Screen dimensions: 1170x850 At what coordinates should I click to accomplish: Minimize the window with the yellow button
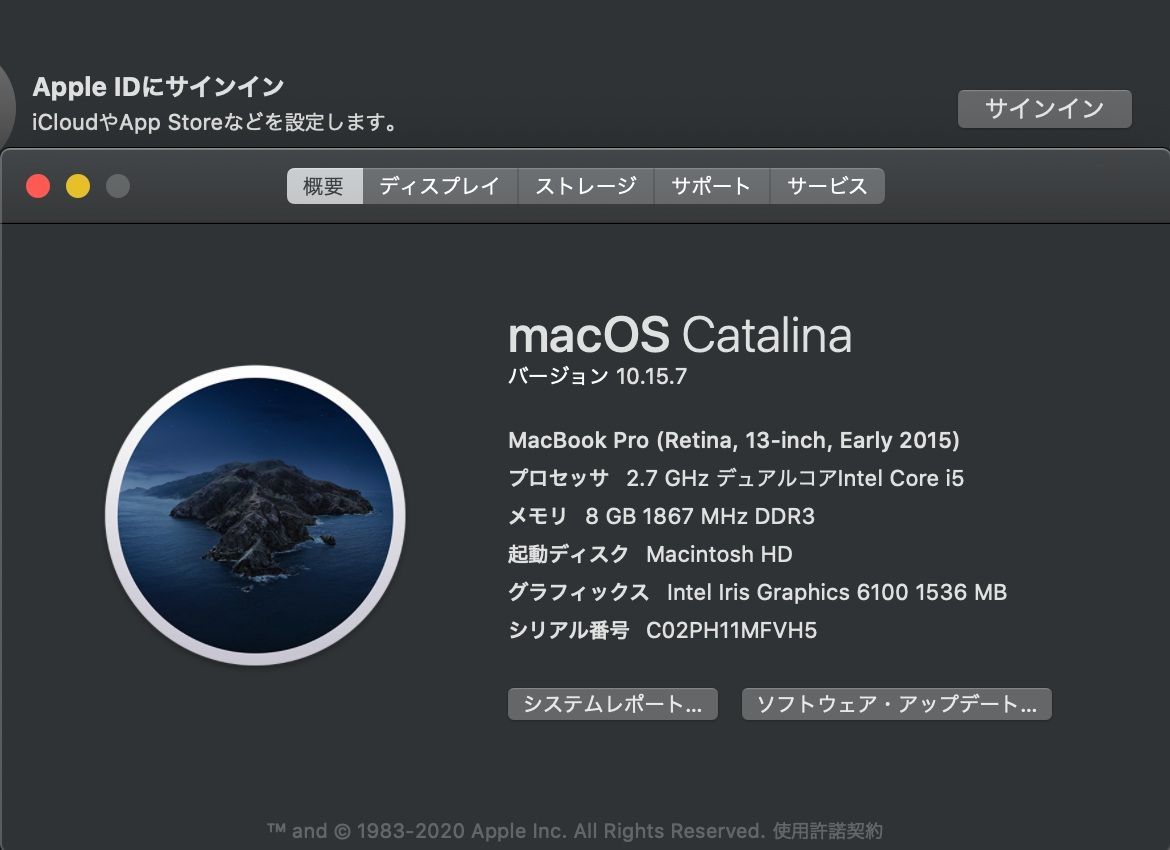(78, 186)
